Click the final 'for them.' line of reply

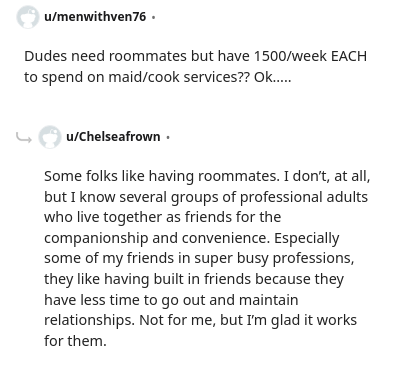[x=75, y=341]
